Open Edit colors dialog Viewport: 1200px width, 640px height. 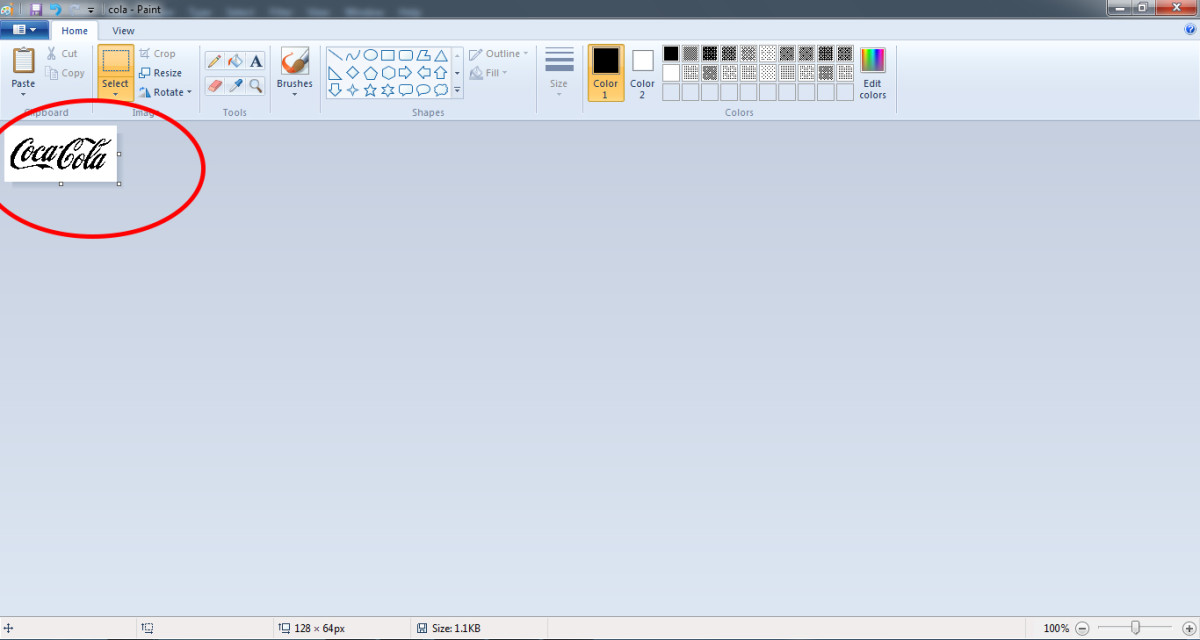tap(872, 72)
